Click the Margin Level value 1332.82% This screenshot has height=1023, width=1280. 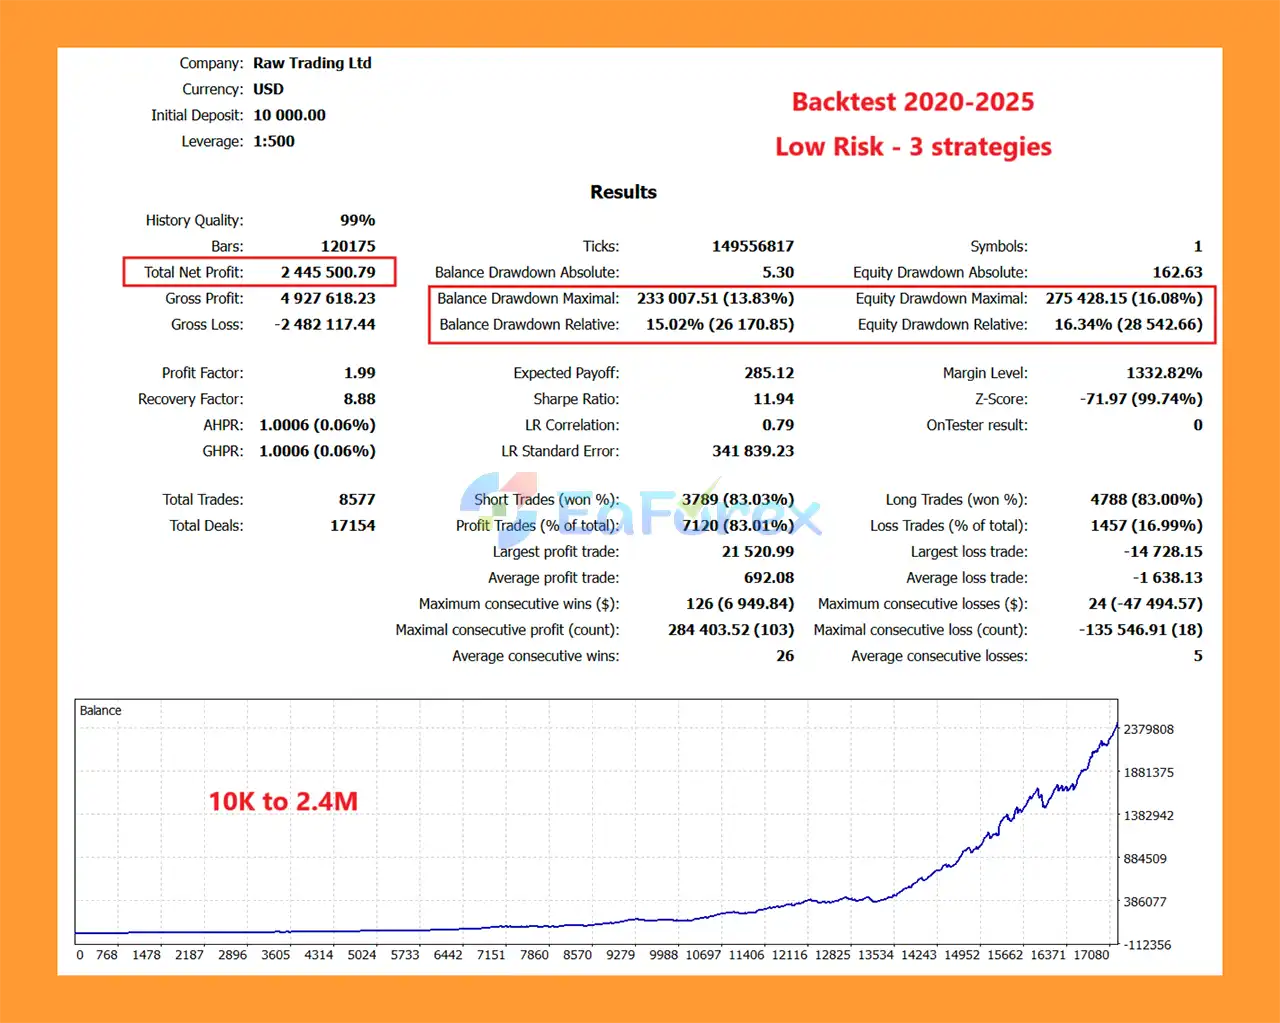point(1164,373)
